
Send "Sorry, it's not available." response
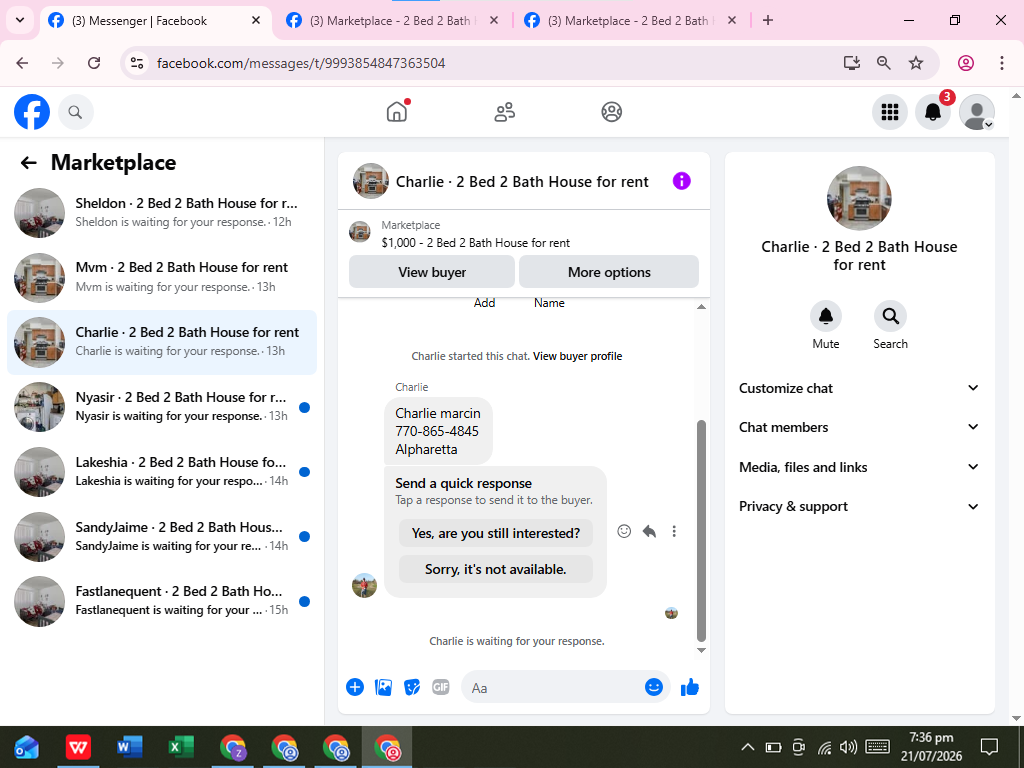tap(496, 569)
